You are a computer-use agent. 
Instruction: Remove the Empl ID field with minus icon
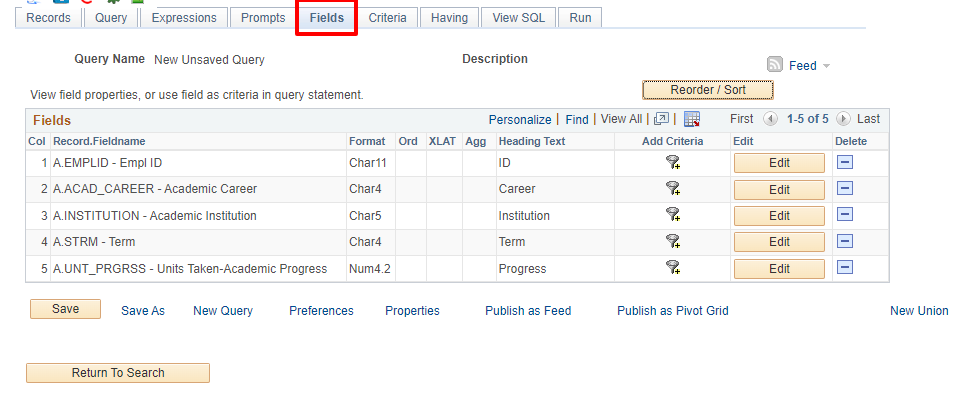coord(845,162)
